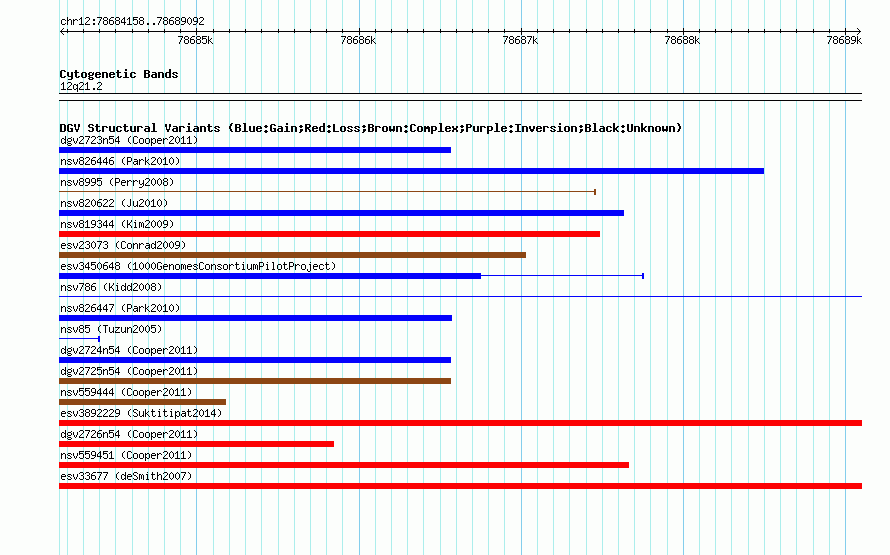Select the esv33677 (deSmith2007) label

(x=126, y=476)
